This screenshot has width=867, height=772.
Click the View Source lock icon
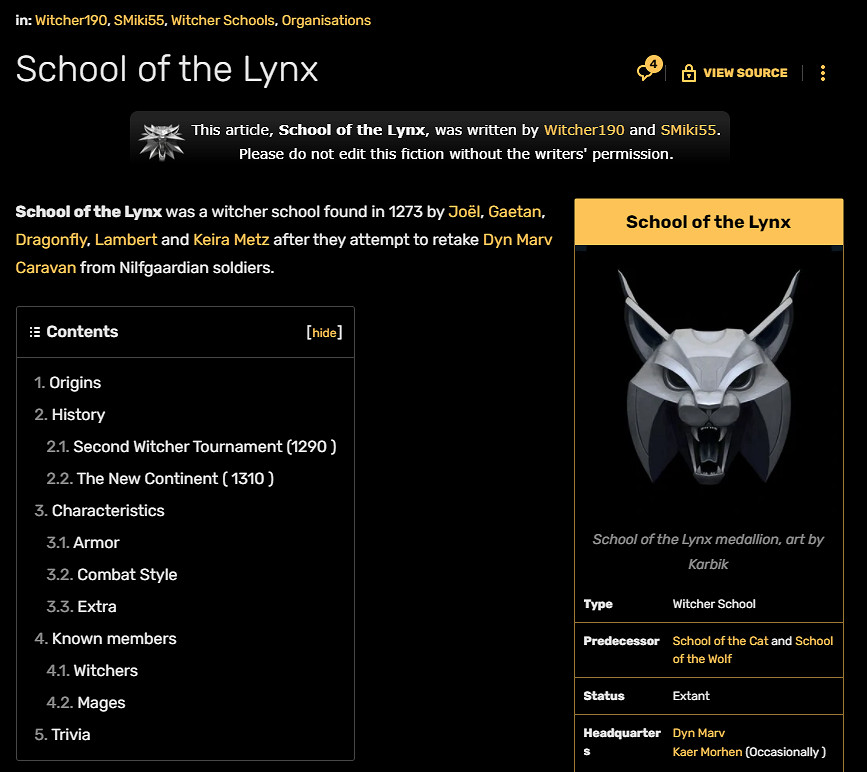[688, 73]
